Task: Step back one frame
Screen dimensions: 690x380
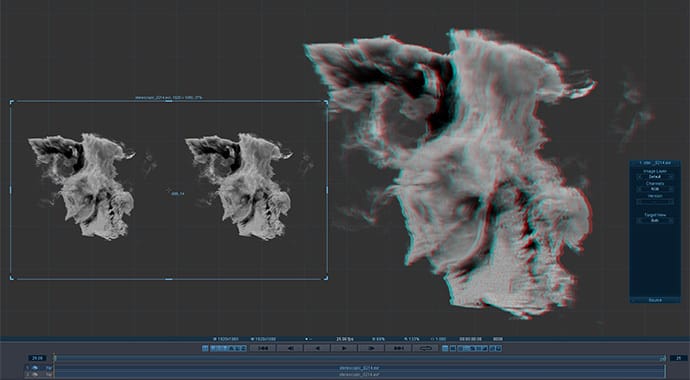Action: 290,348
